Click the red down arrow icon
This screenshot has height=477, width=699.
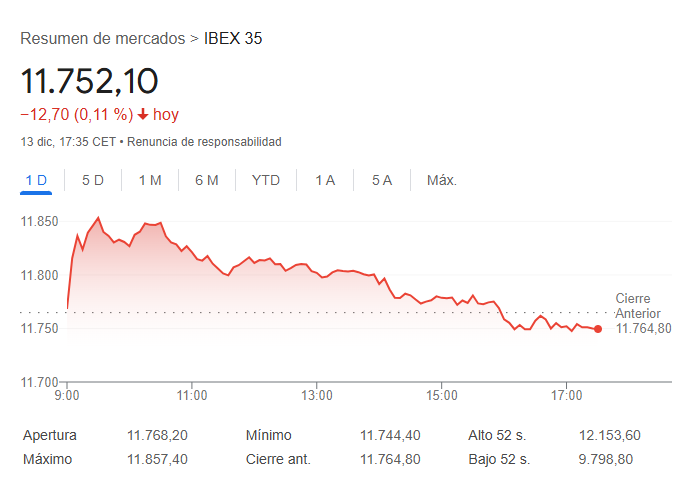point(143,115)
